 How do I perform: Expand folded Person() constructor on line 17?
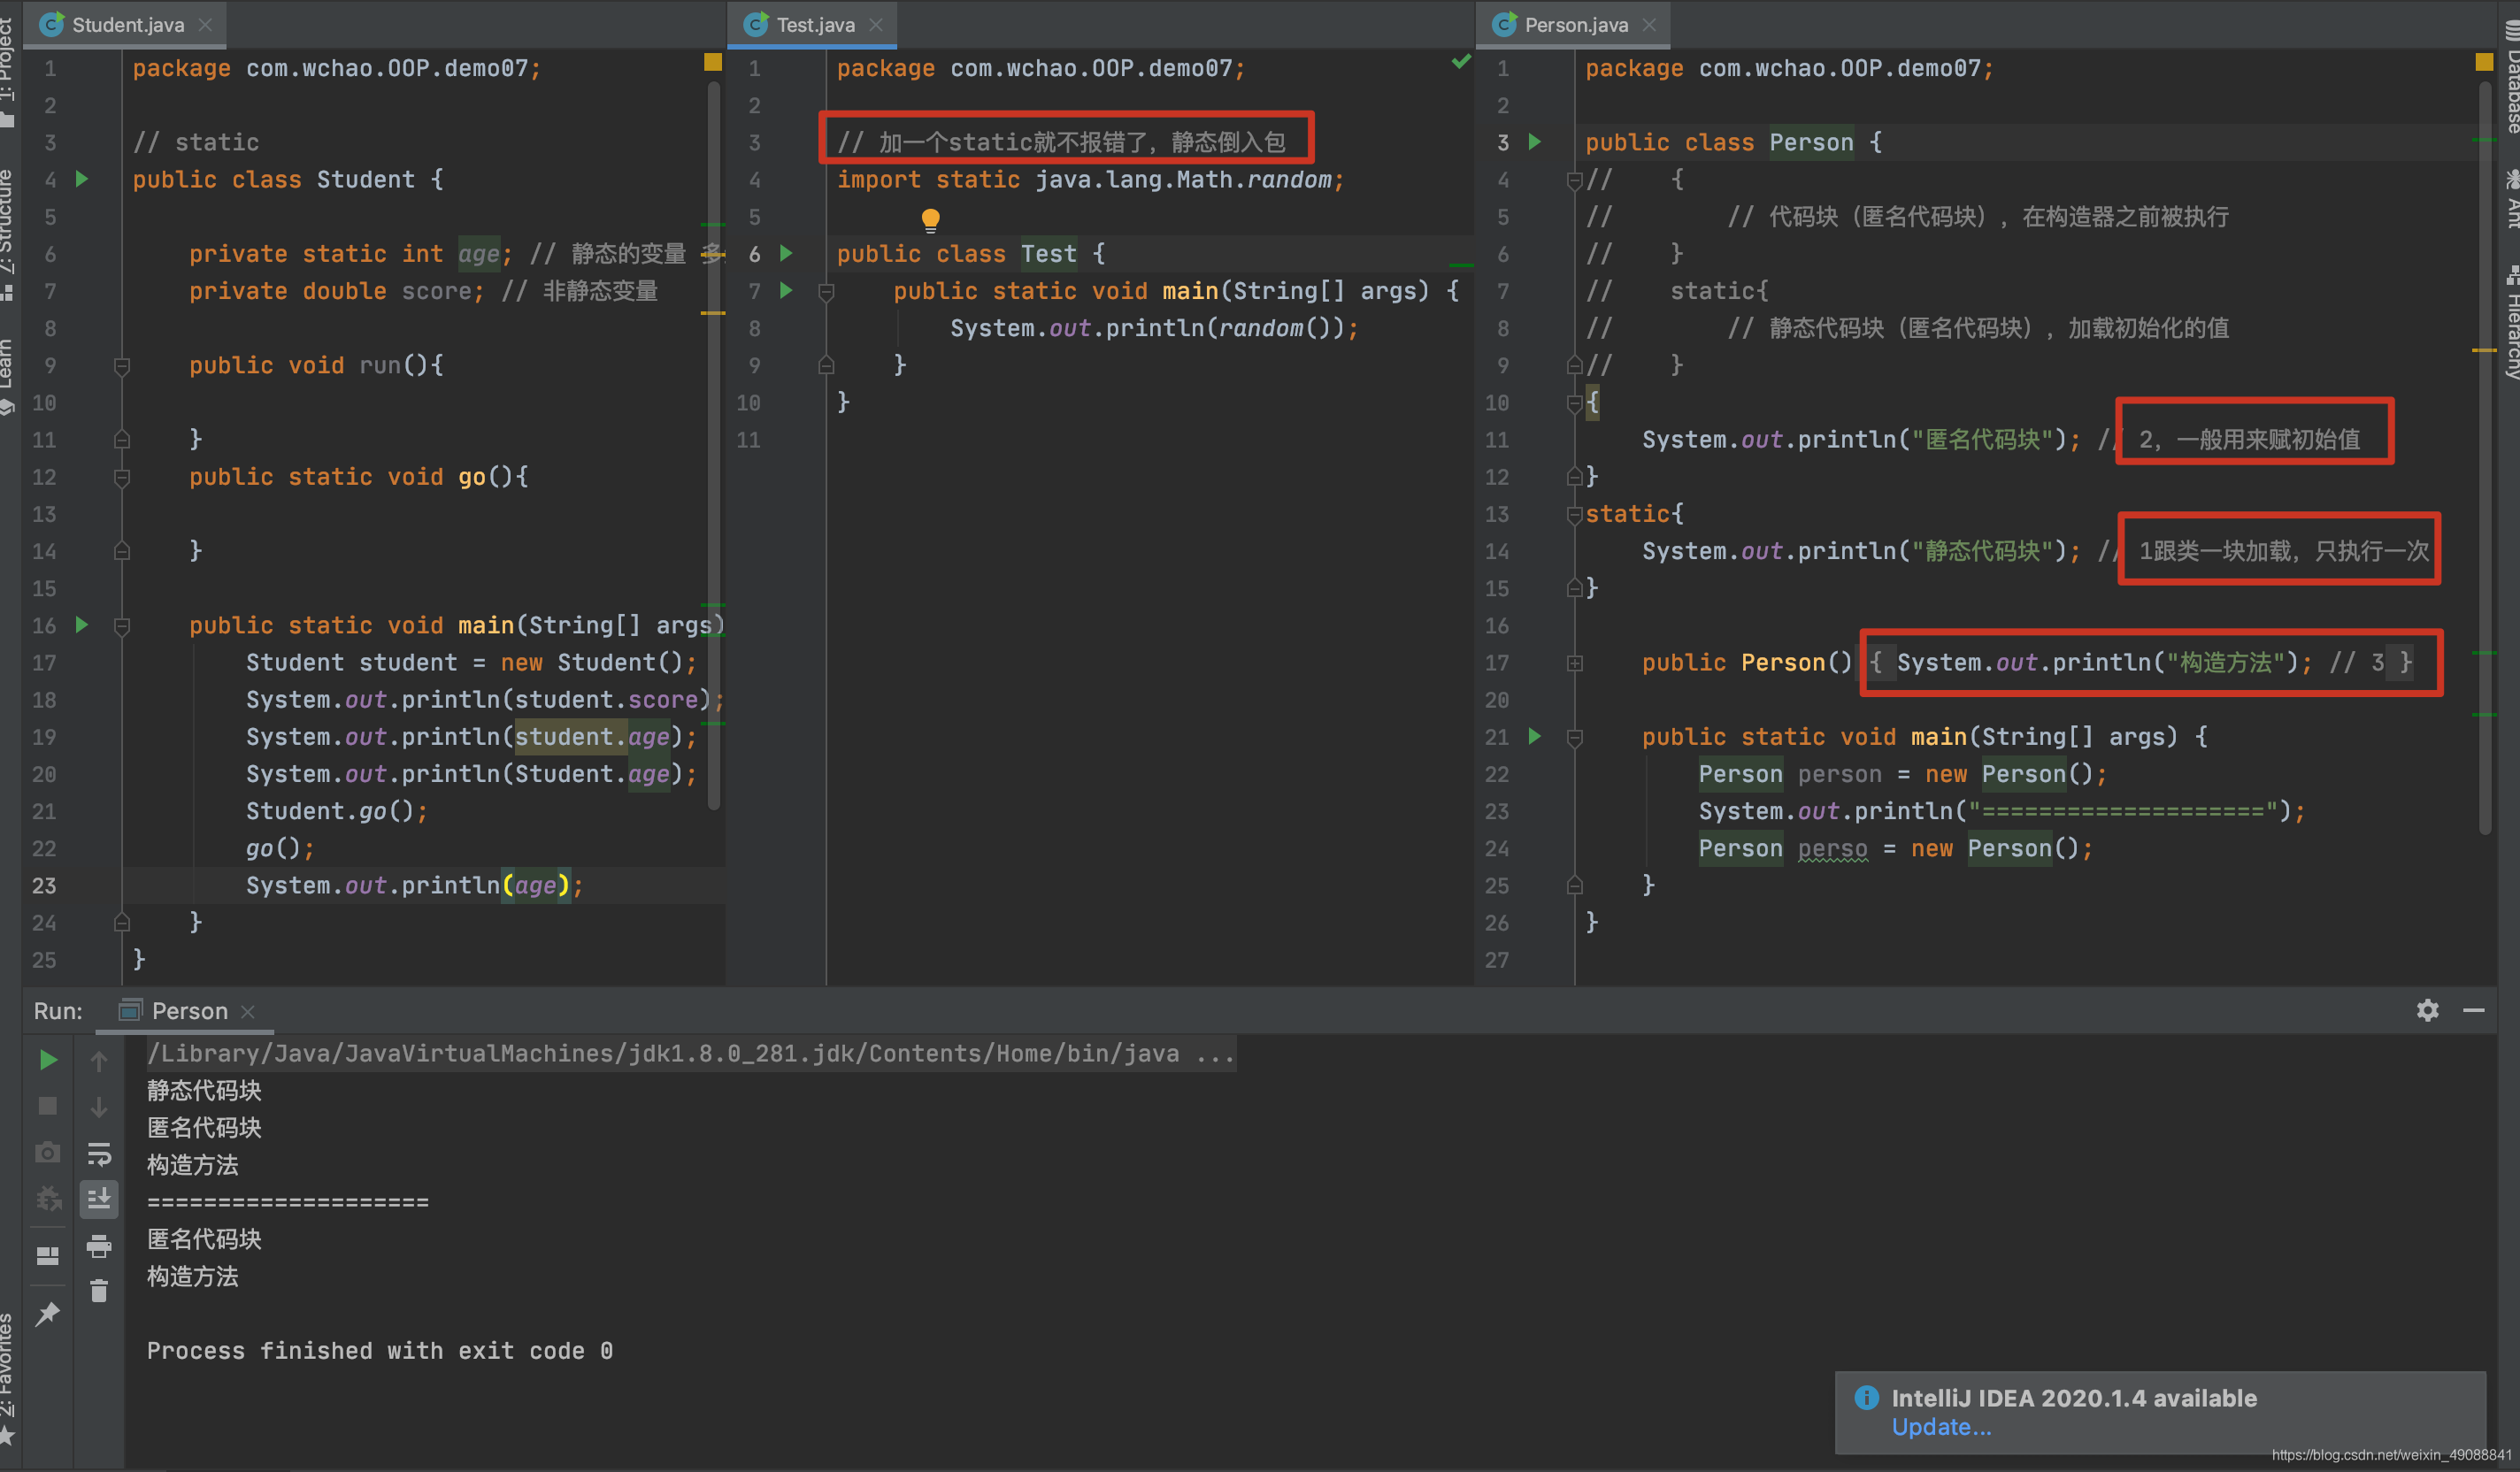(x=1574, y=663)
